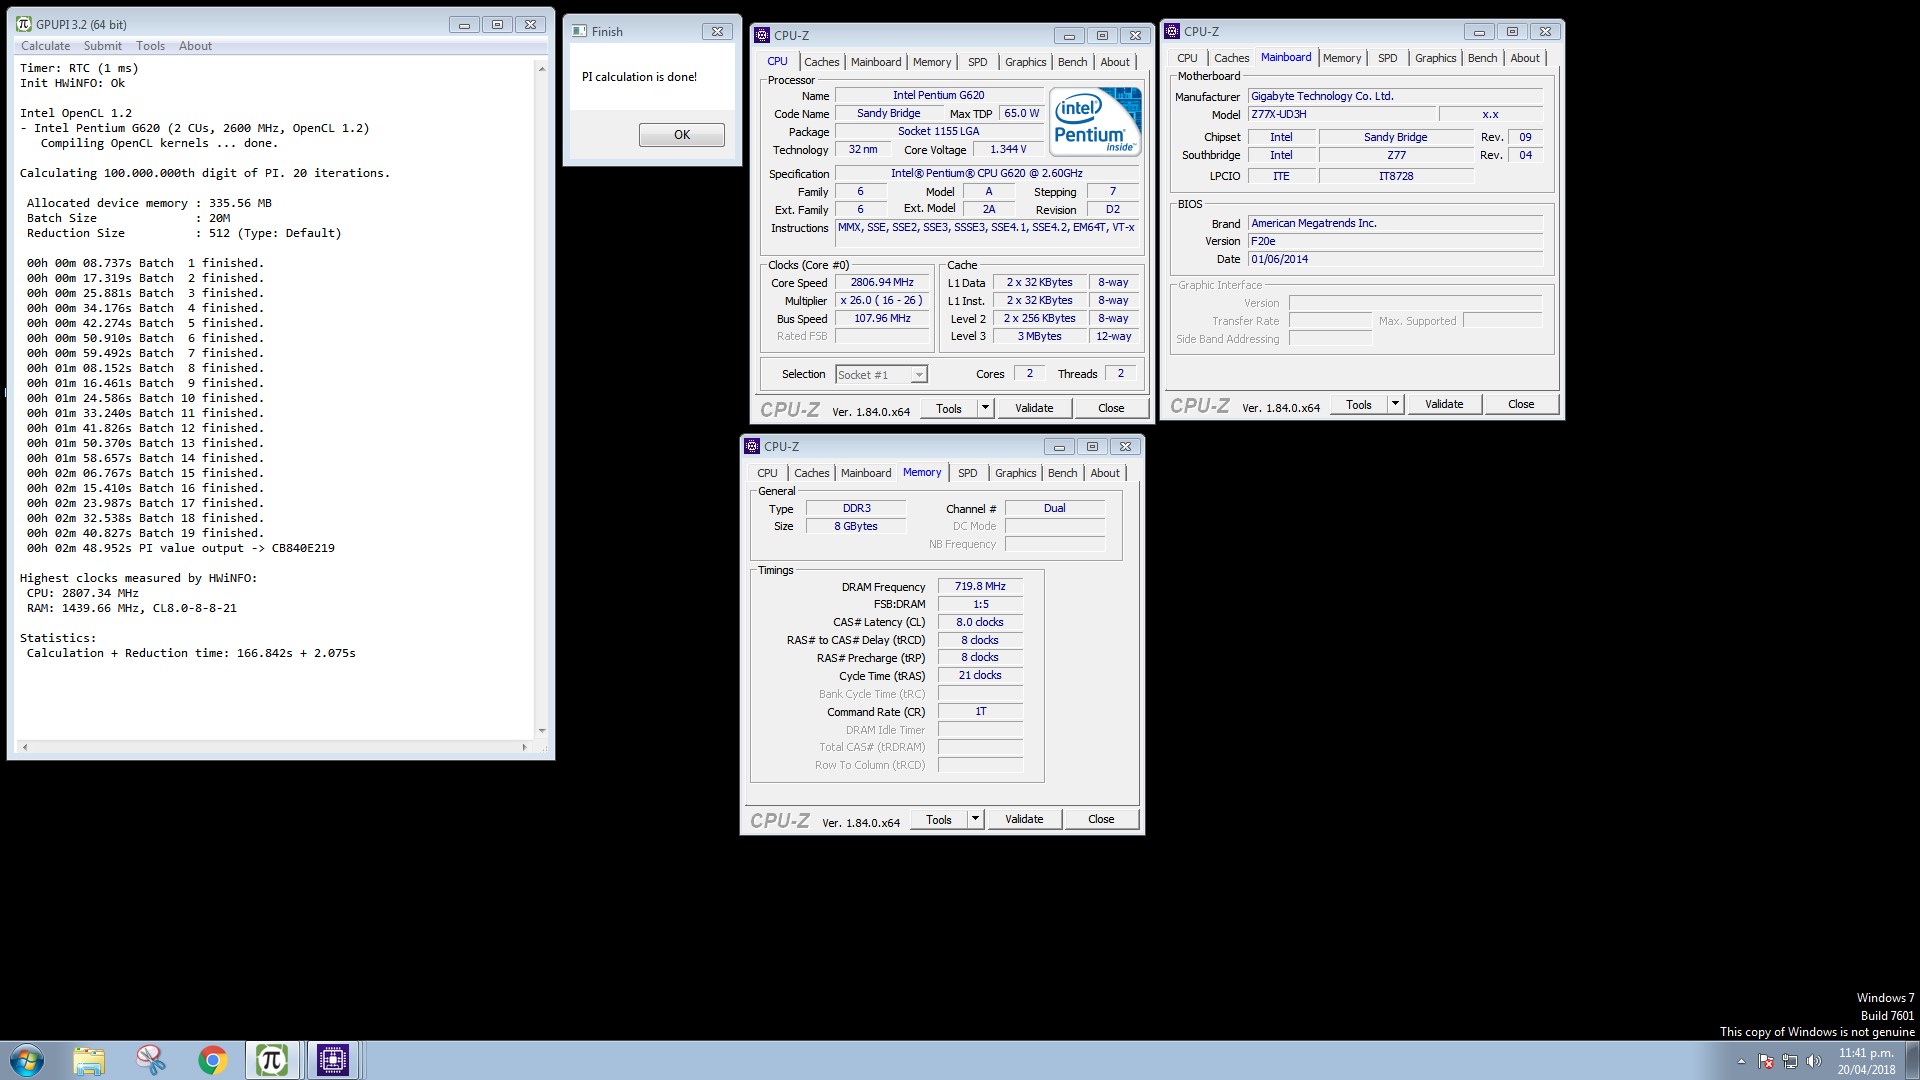
Task: Click Close button in Mainboard window
Action: click(x=1521, y=404)
